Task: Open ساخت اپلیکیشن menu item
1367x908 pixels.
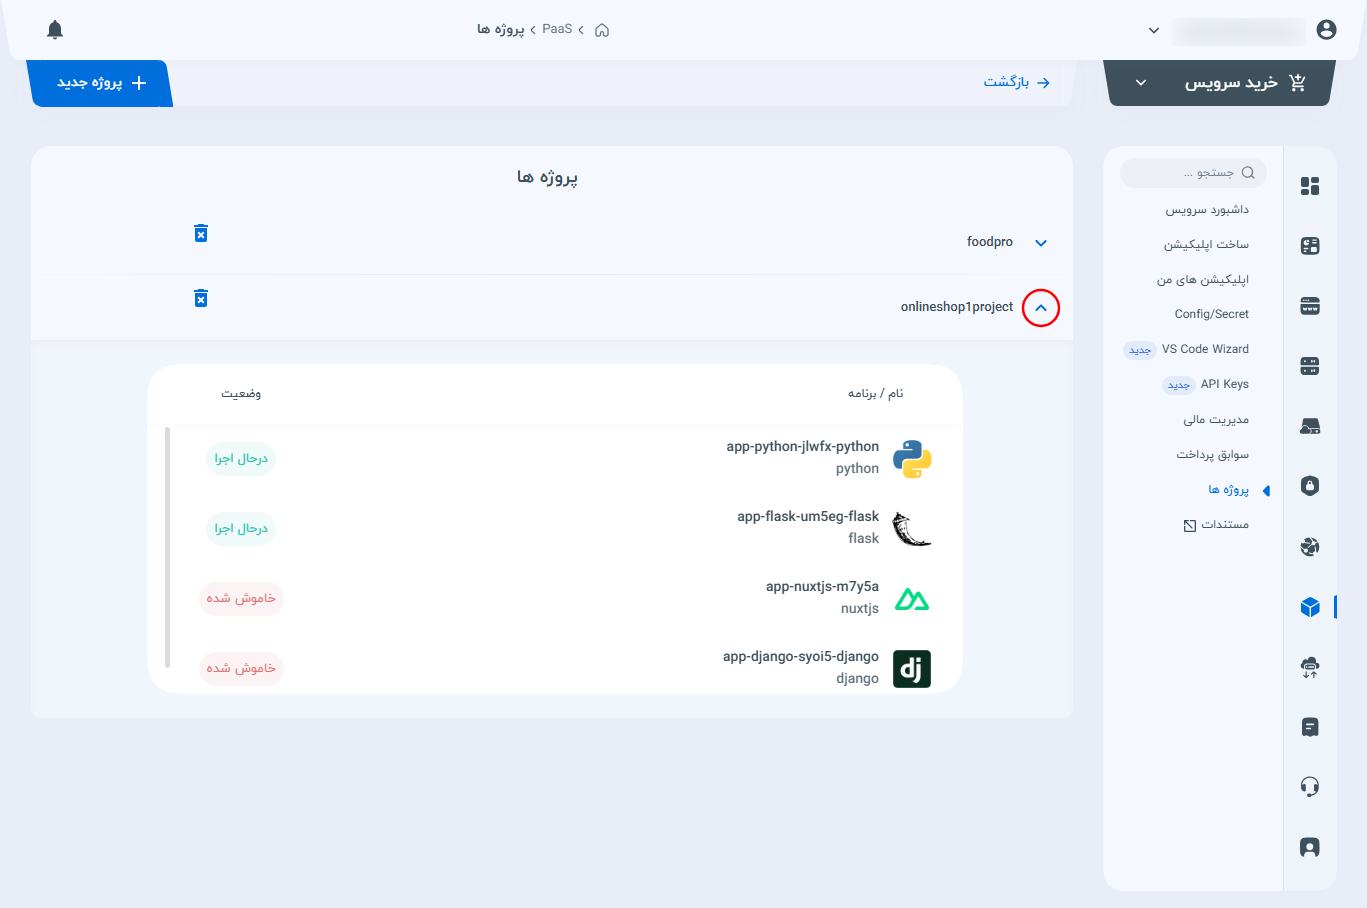Action: (1206, 245)
